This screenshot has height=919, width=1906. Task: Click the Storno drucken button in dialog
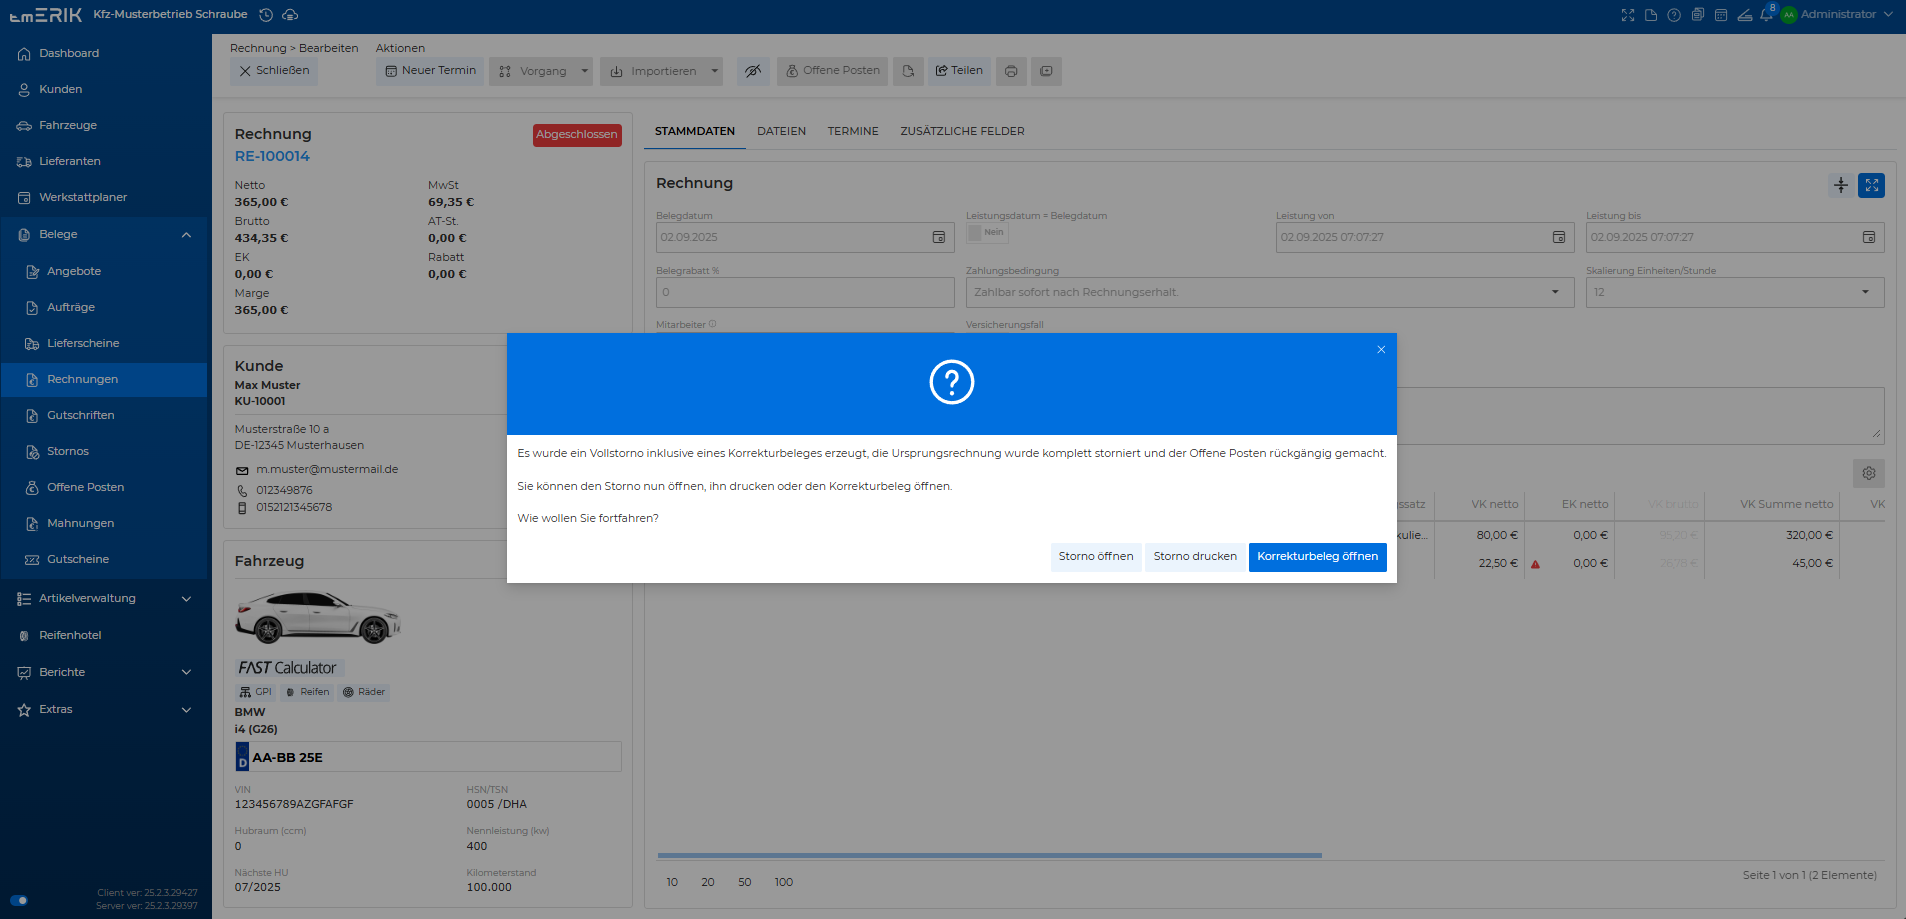pyautogui.click(x=1195, y=557)
